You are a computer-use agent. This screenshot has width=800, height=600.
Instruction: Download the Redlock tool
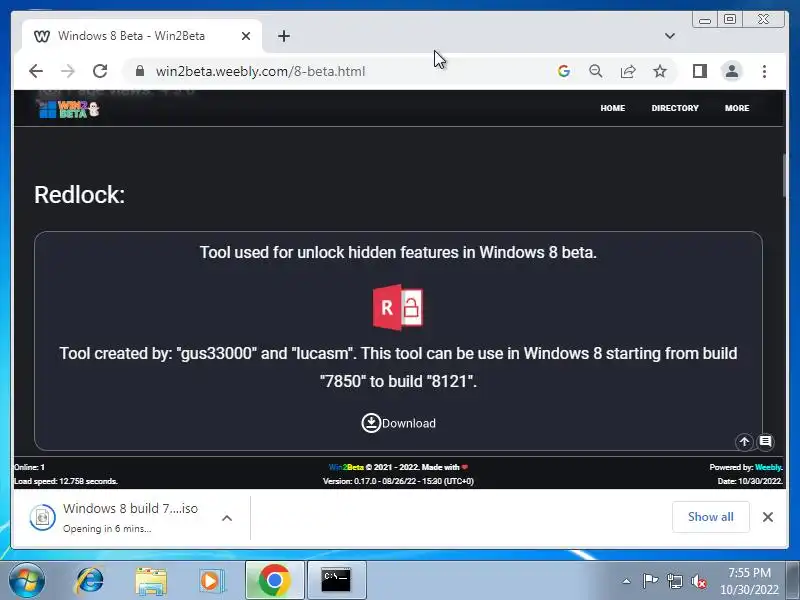coord(398,423)
